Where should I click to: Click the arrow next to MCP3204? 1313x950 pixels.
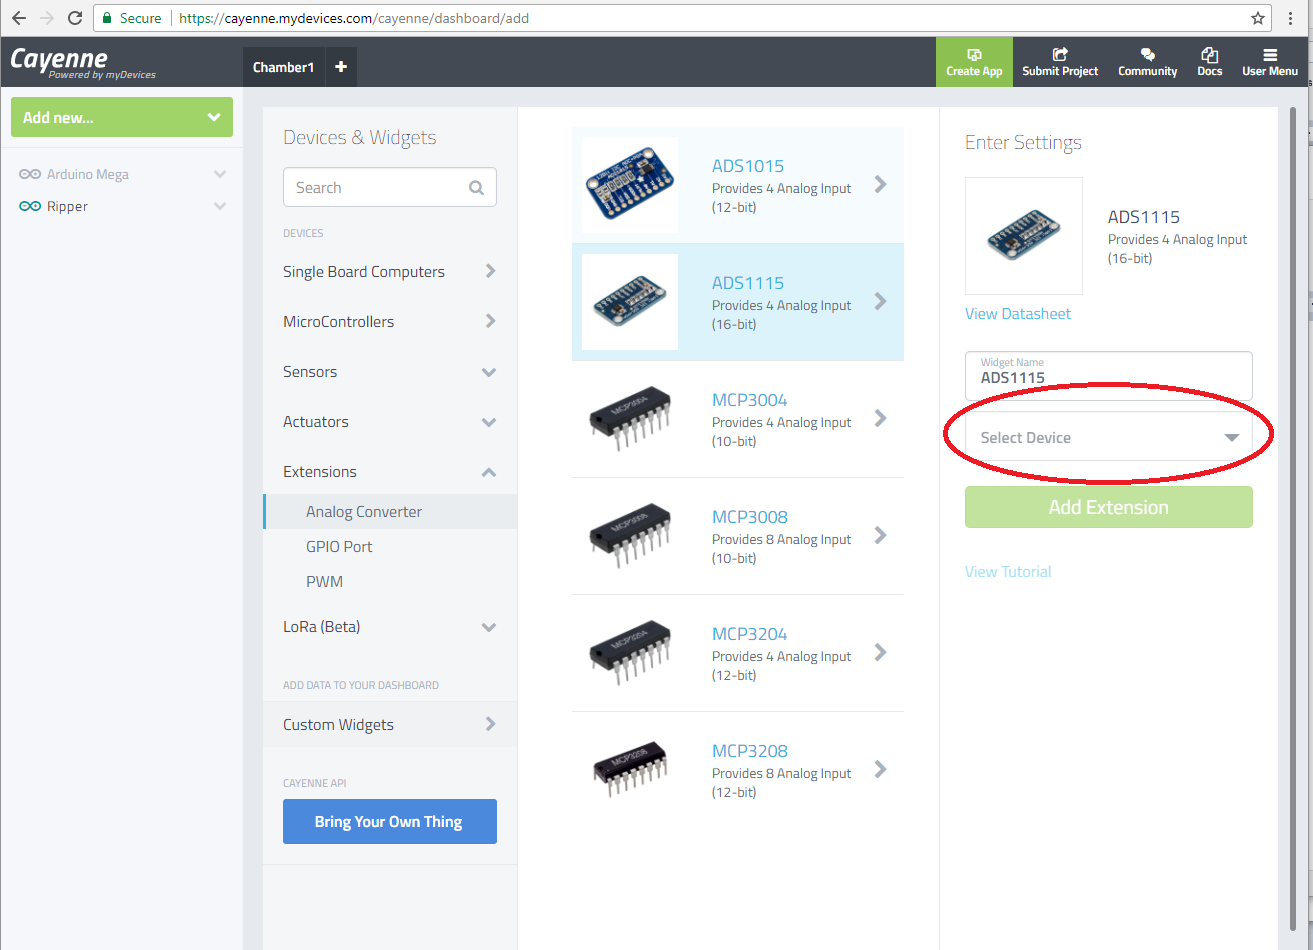click(x=881, y=652)
